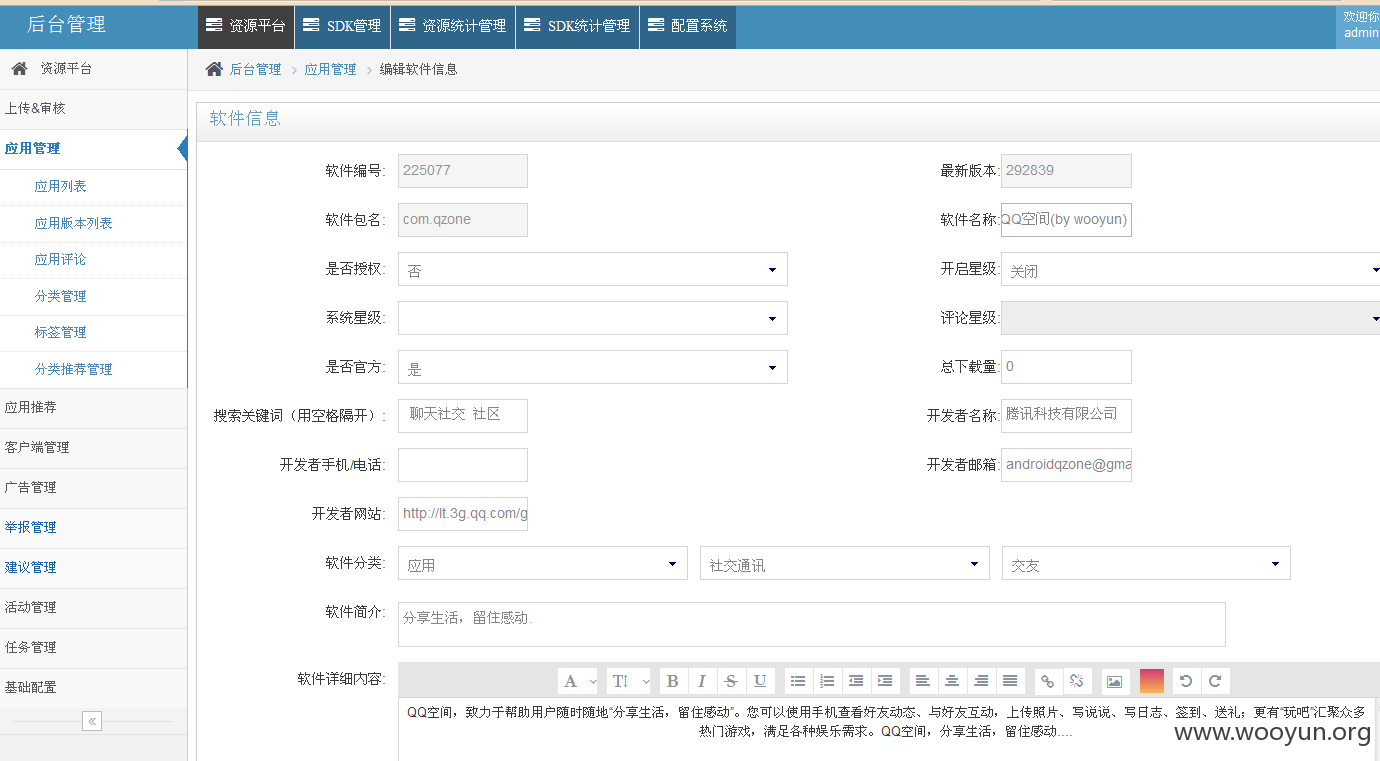Viewport: 1380px width, 761px height.
Task: Center align text in editor
Action: point(952,681)
